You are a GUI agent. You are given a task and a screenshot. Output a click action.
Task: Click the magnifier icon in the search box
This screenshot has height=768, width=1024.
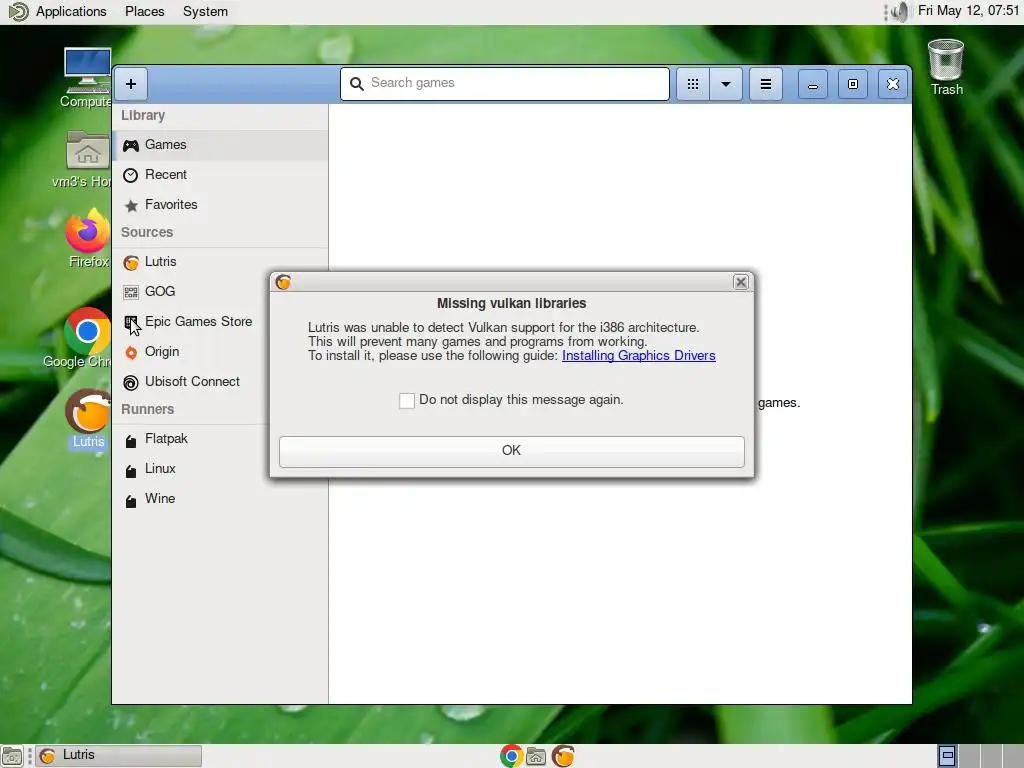point(357,84)
